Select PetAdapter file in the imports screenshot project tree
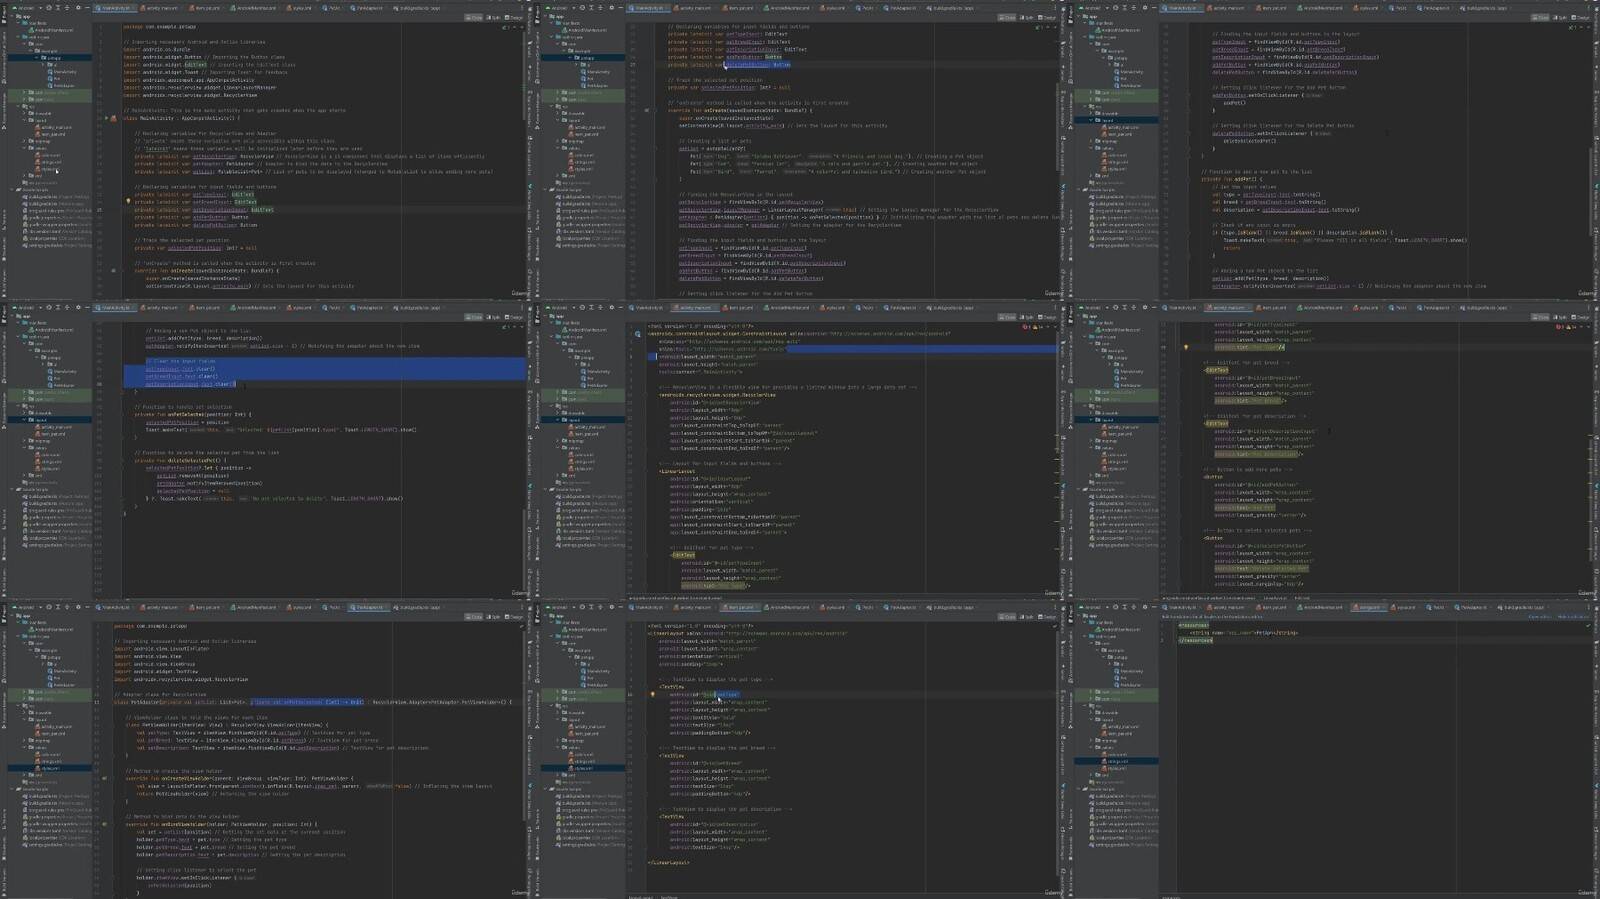1600x899 pixels. click(62, 85)
